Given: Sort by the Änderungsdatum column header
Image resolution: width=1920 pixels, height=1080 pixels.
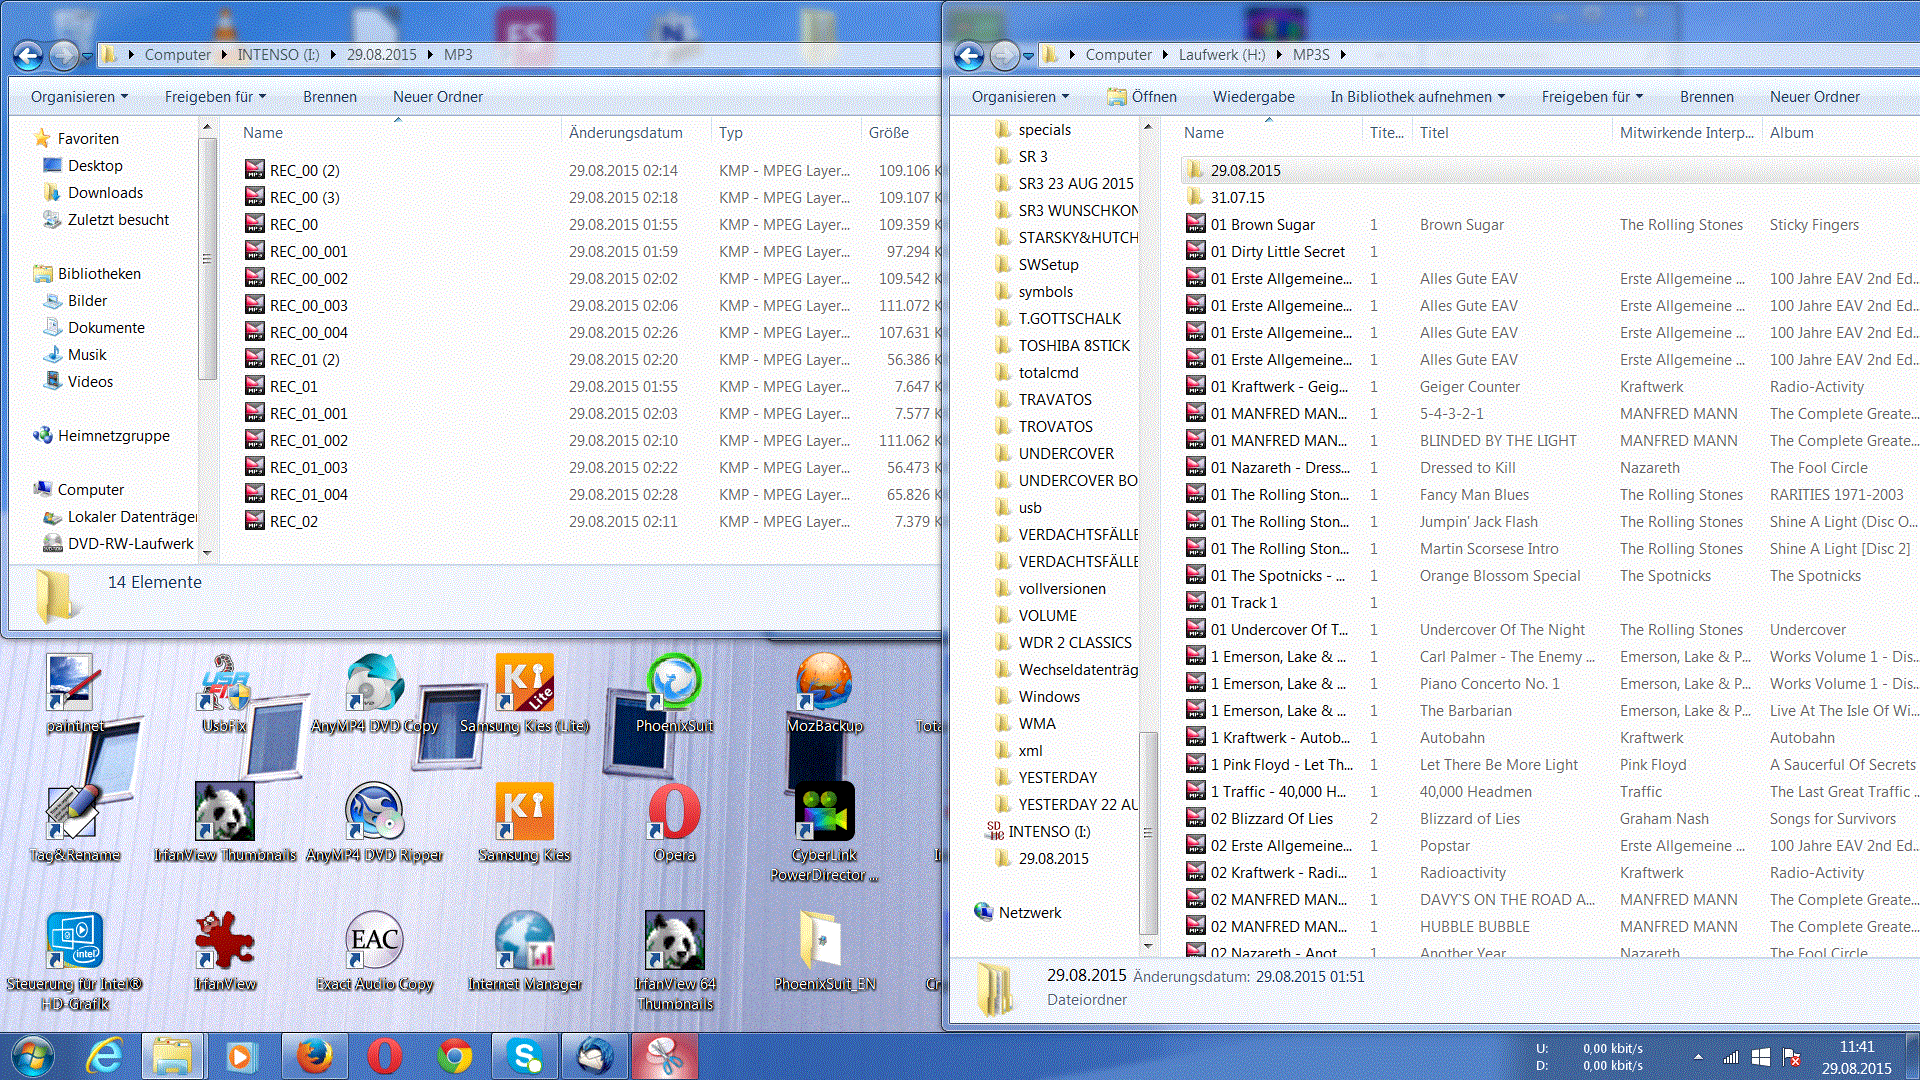Looking at the screenshot, I should [626, 133].
